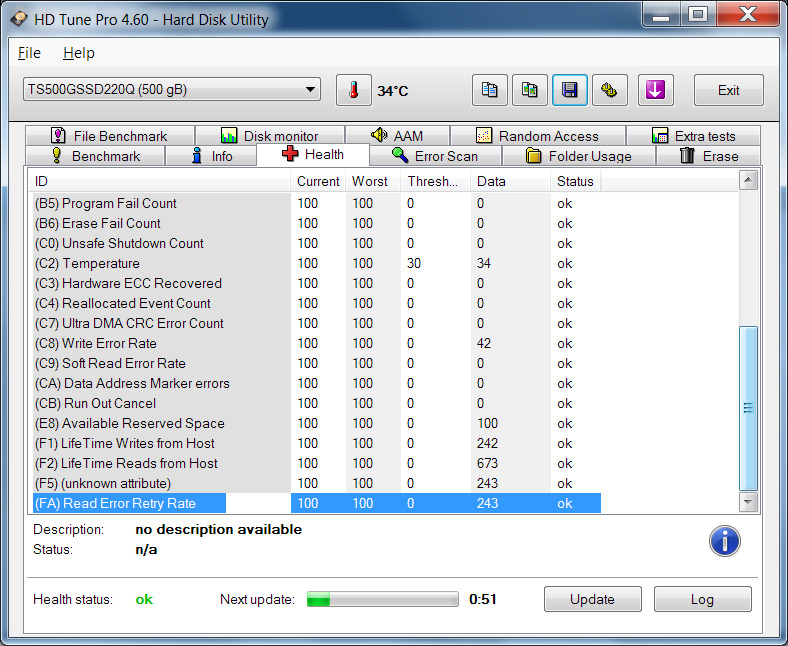This screenshot has height=646, width=788.
Task: Open the Help menu
Action: coord(79,53)
